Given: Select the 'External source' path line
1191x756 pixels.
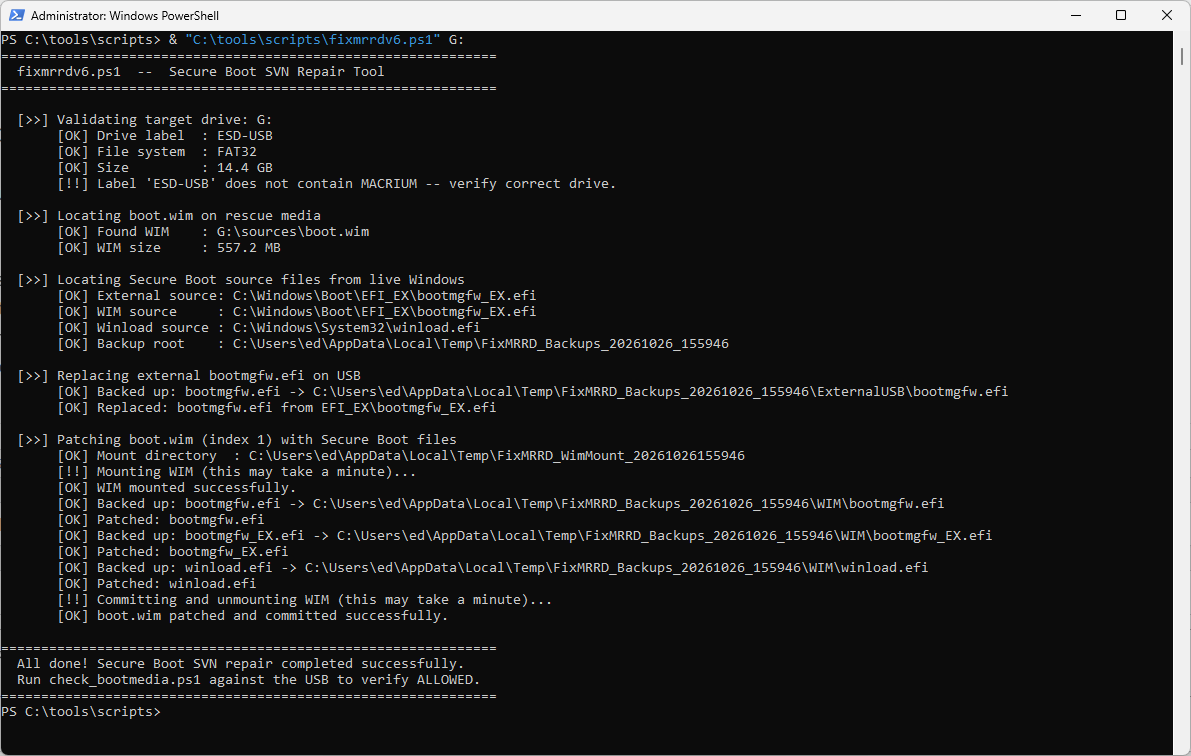Looking at the screenshot, I should tap(297, 295).
